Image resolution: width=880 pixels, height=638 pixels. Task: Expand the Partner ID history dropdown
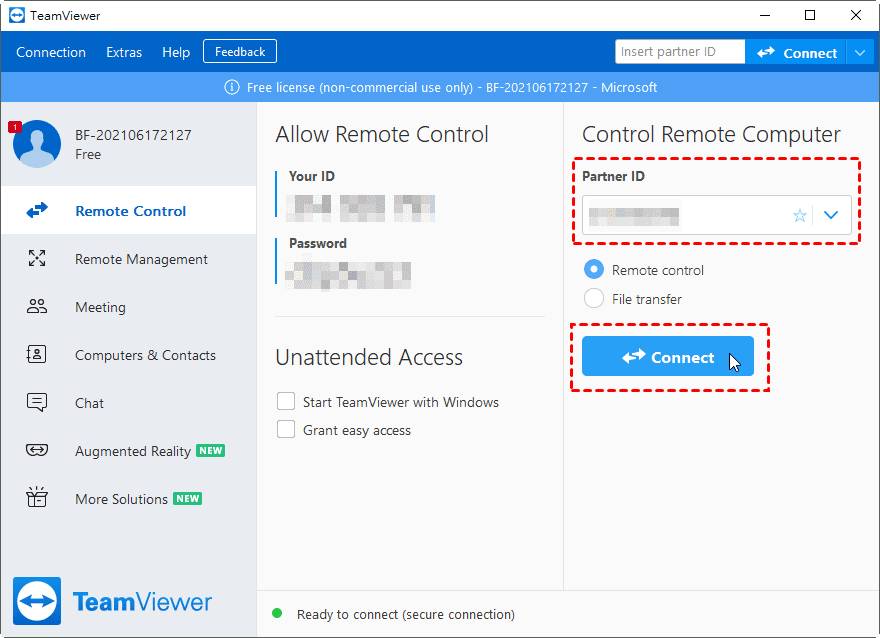coord(831,215)
